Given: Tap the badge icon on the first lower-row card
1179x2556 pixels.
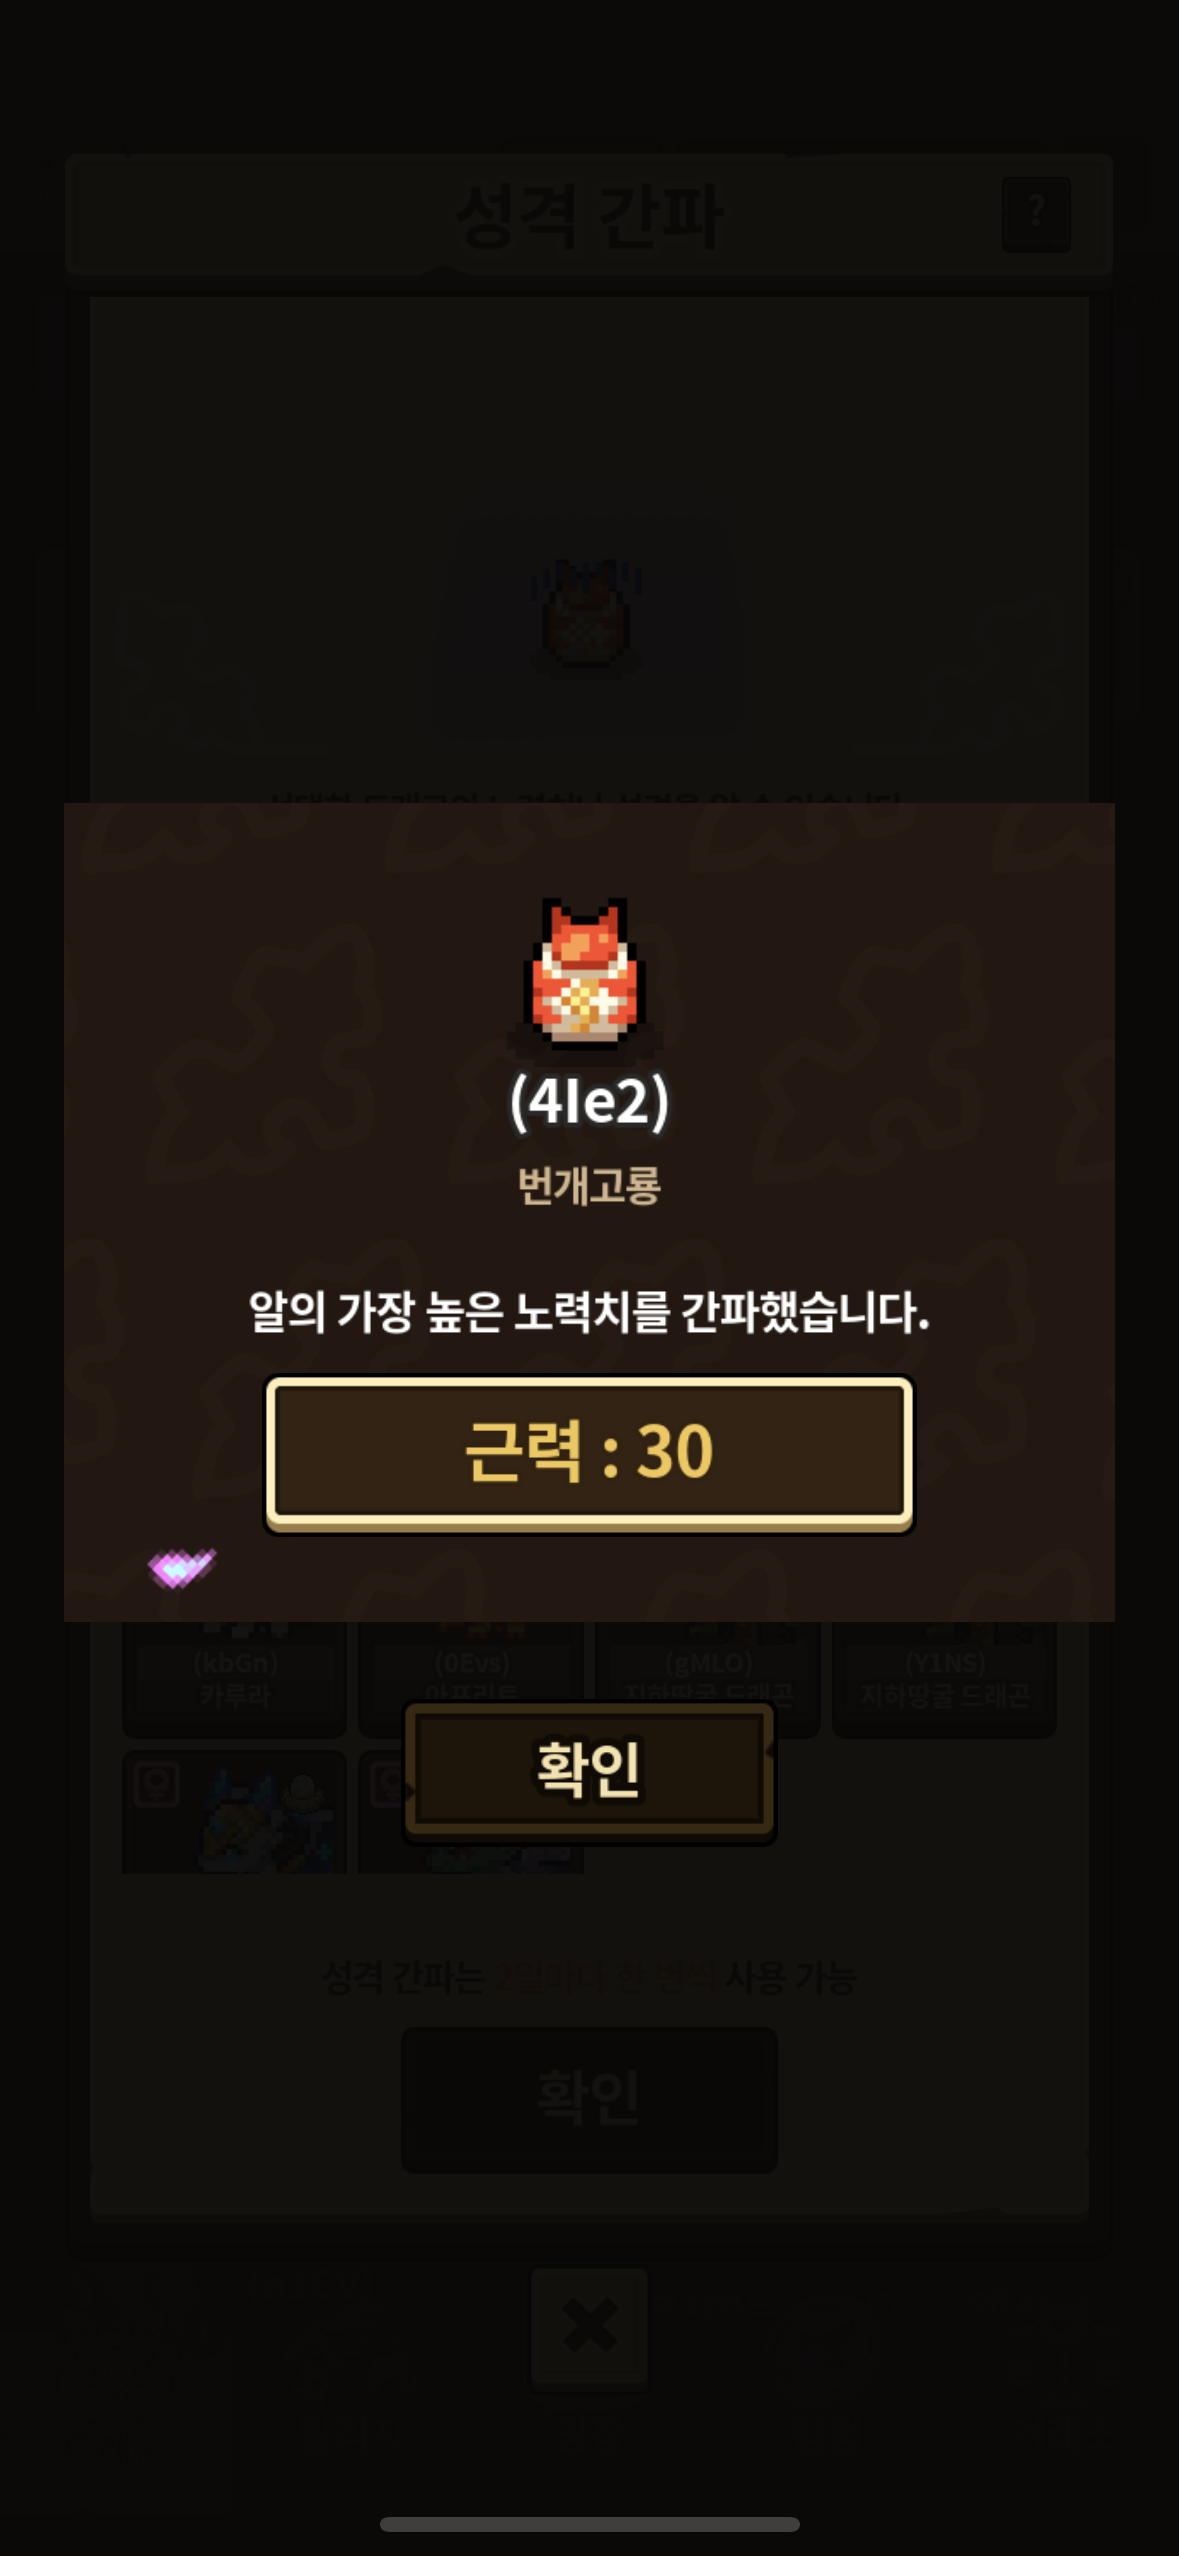Looking at the screenshot, I should click(x=157, y=1784).
